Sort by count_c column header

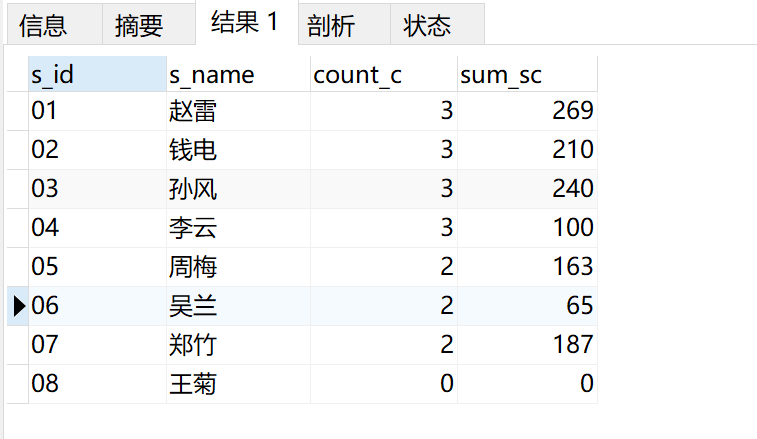[383, 74]
